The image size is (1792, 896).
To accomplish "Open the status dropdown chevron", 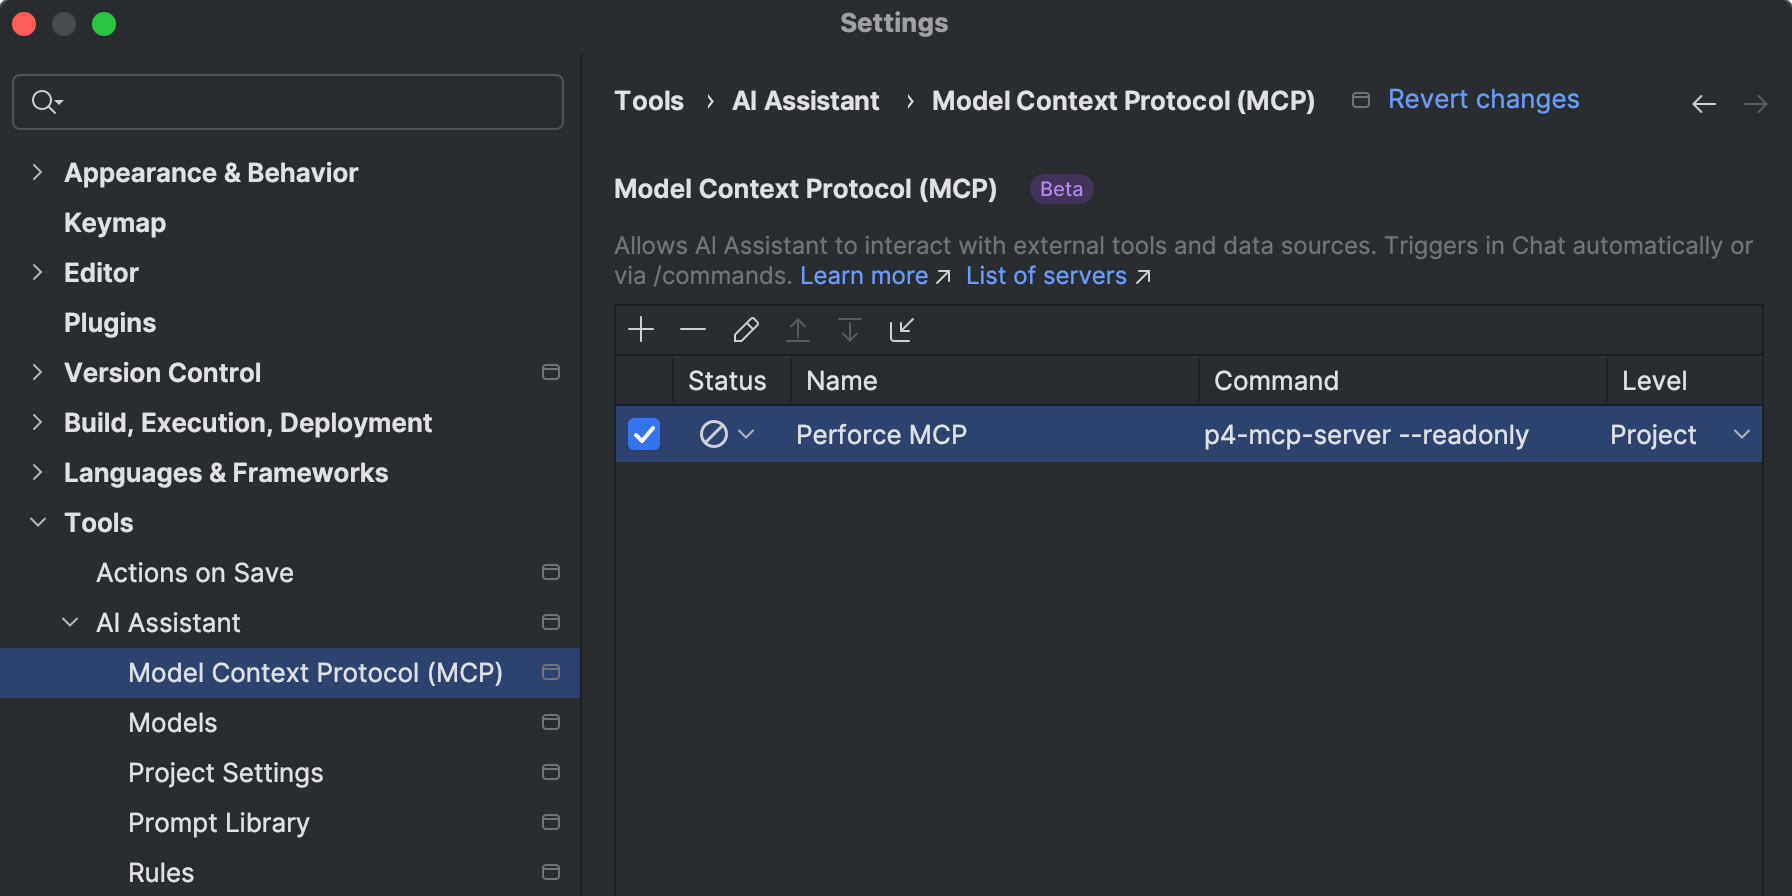I will [x=746, y=434].
